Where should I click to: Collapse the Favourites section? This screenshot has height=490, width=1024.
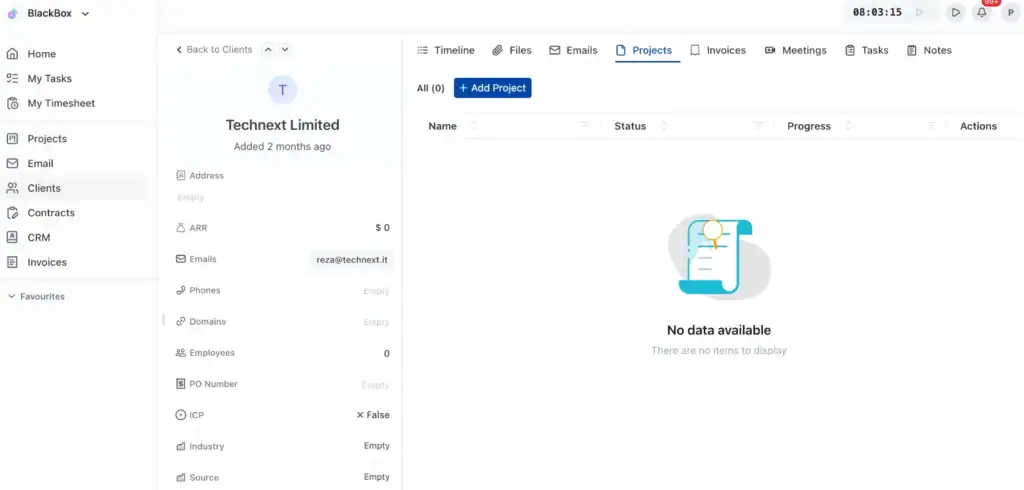point(36,297)
